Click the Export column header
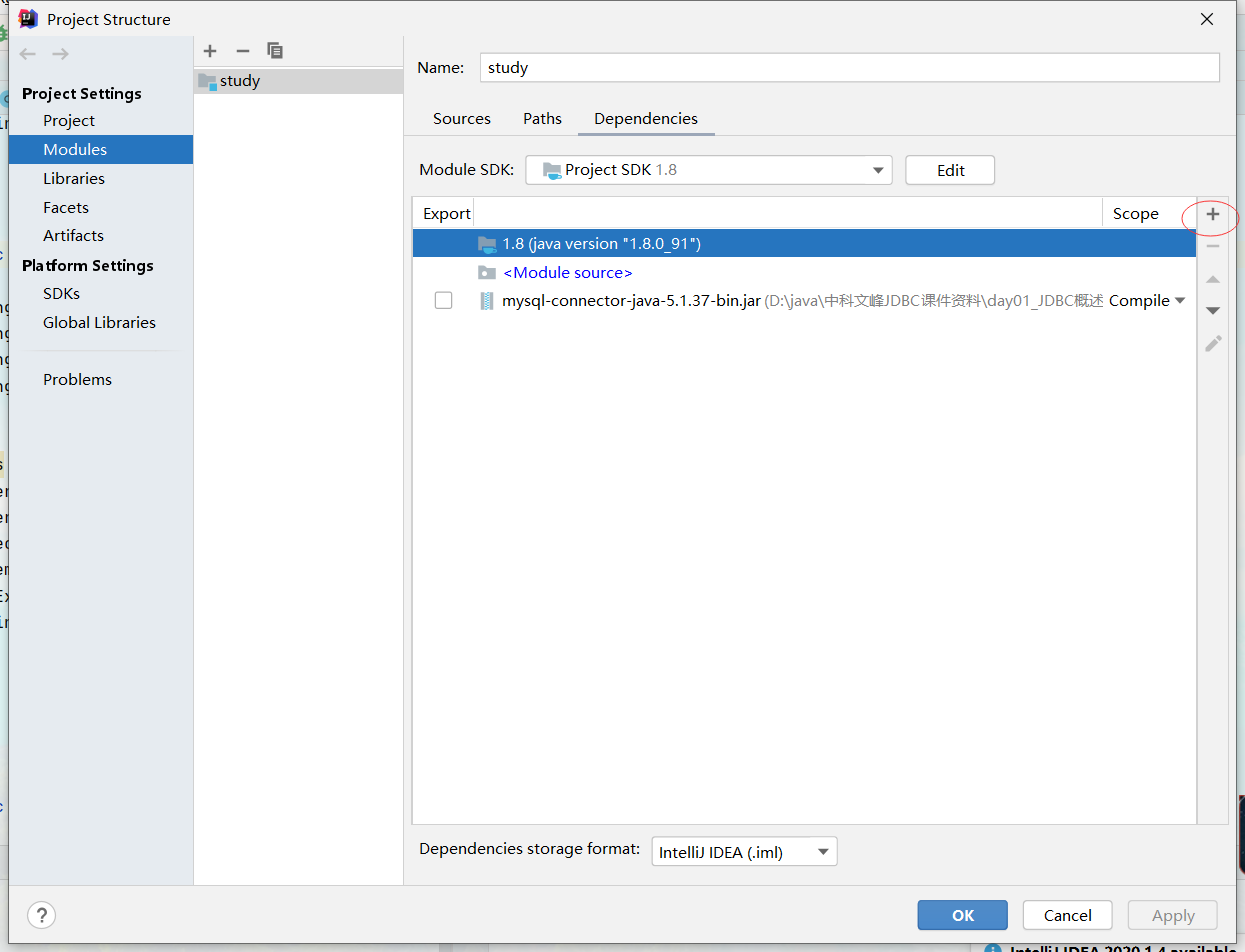Image resolution: width=1245 pixels, height=952 pixels. pyautogui.click(x=446, y=214)
